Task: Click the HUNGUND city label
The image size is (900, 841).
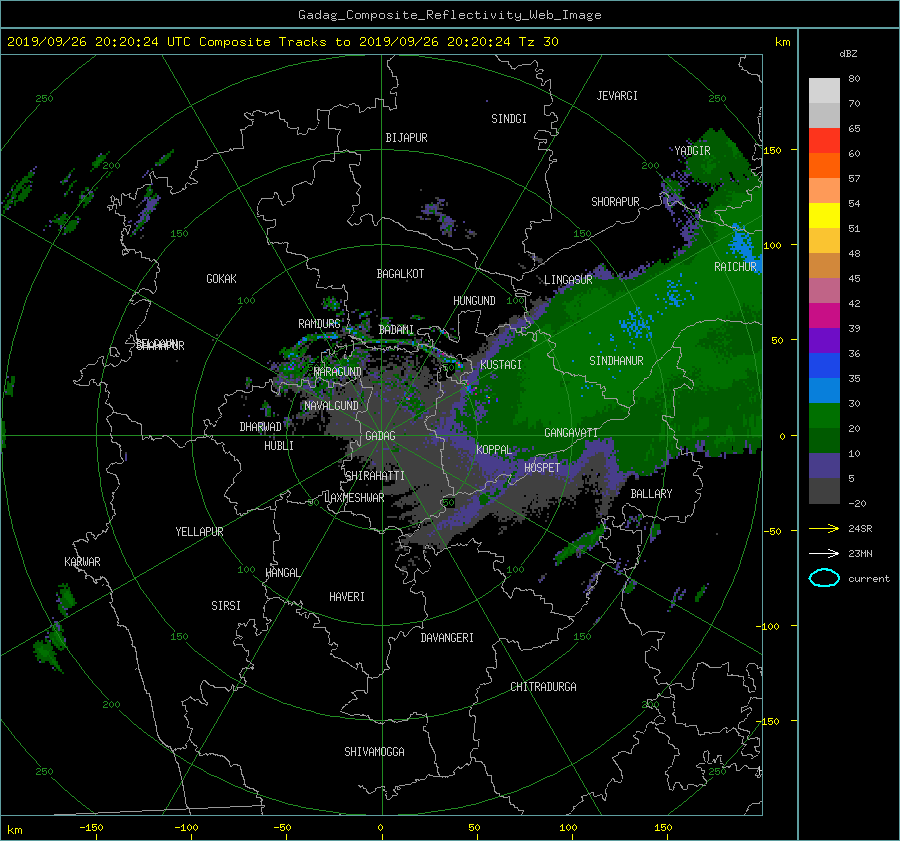Action: click(x=474, y=301)
